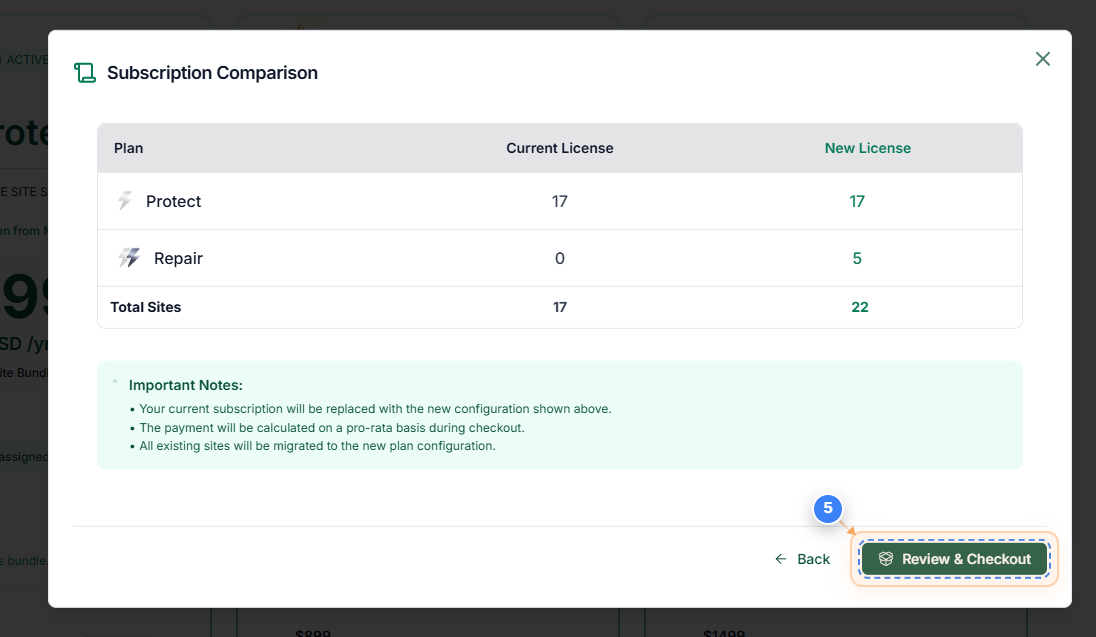This screenshot has width=1096, height=637.
Task: Click the blue step 5 badge
Action: pos(828,509)
